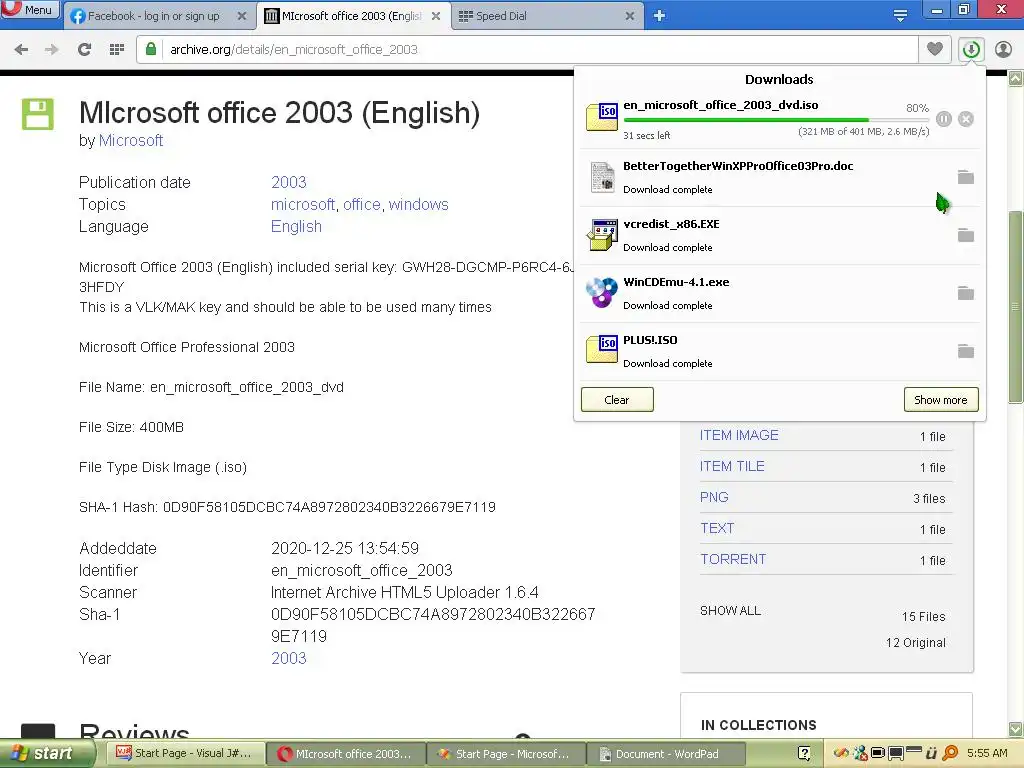Image resolution: width=1024 pixels, height=768 pixels.
Task: Select the MIcrosoft office 2003 tab
Action: (353, 16)
